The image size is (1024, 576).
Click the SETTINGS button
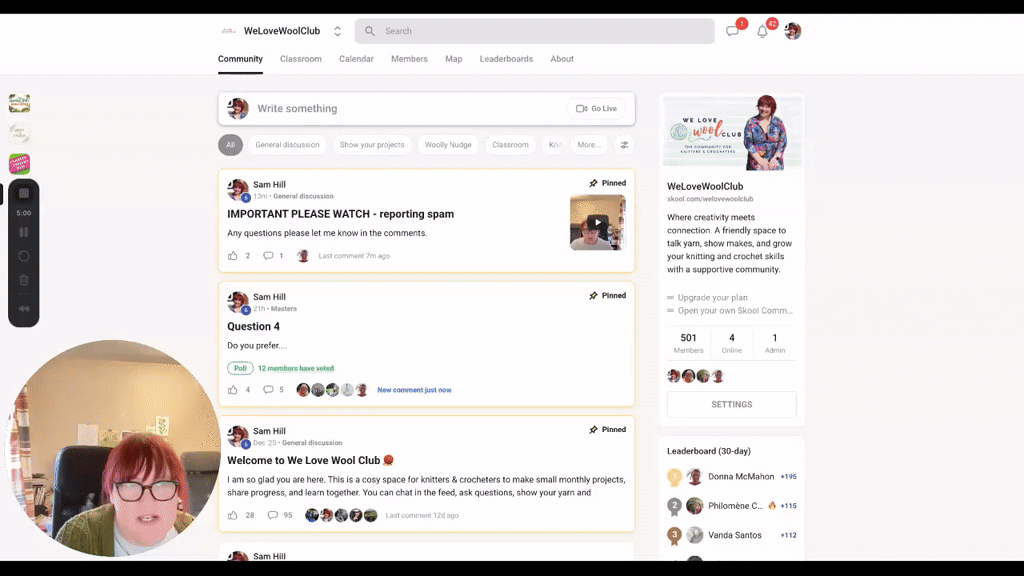click(x=731, y=404)
